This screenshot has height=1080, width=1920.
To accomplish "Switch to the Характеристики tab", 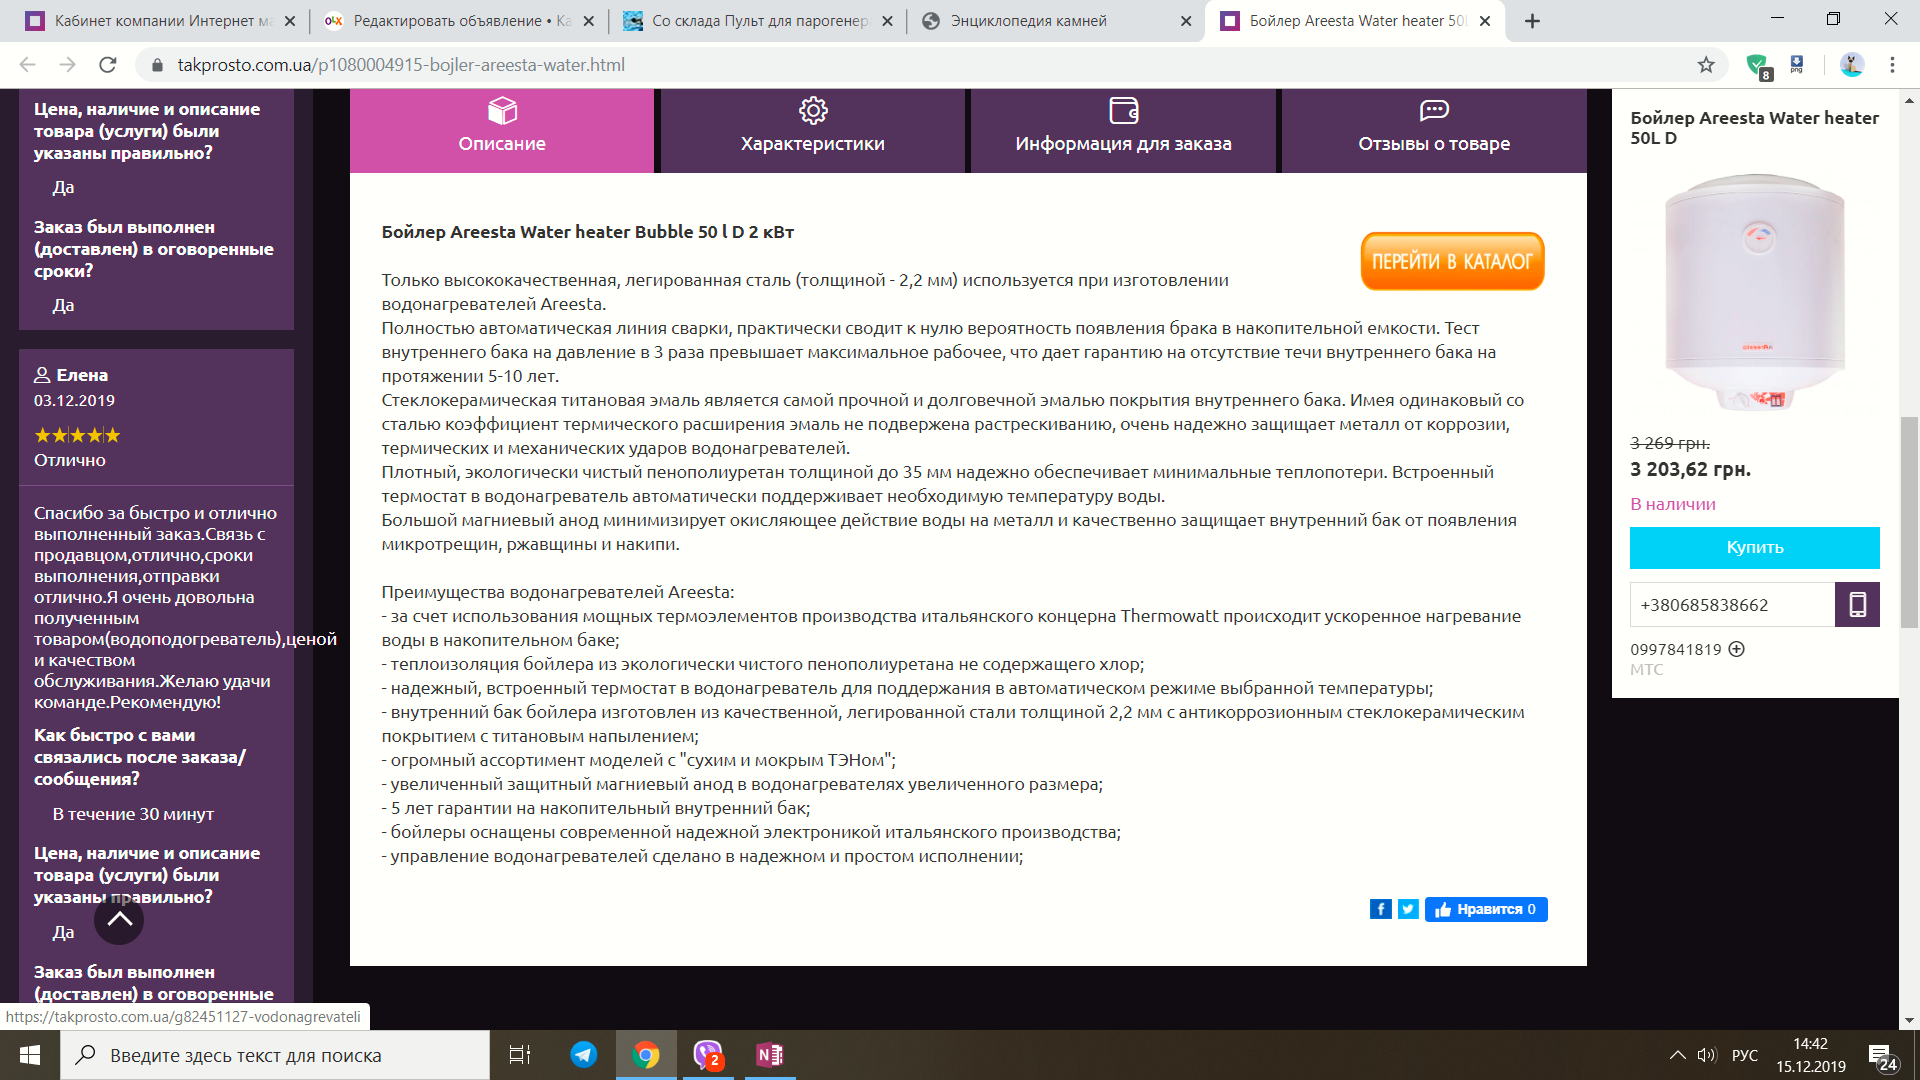I will pos(813,130).
